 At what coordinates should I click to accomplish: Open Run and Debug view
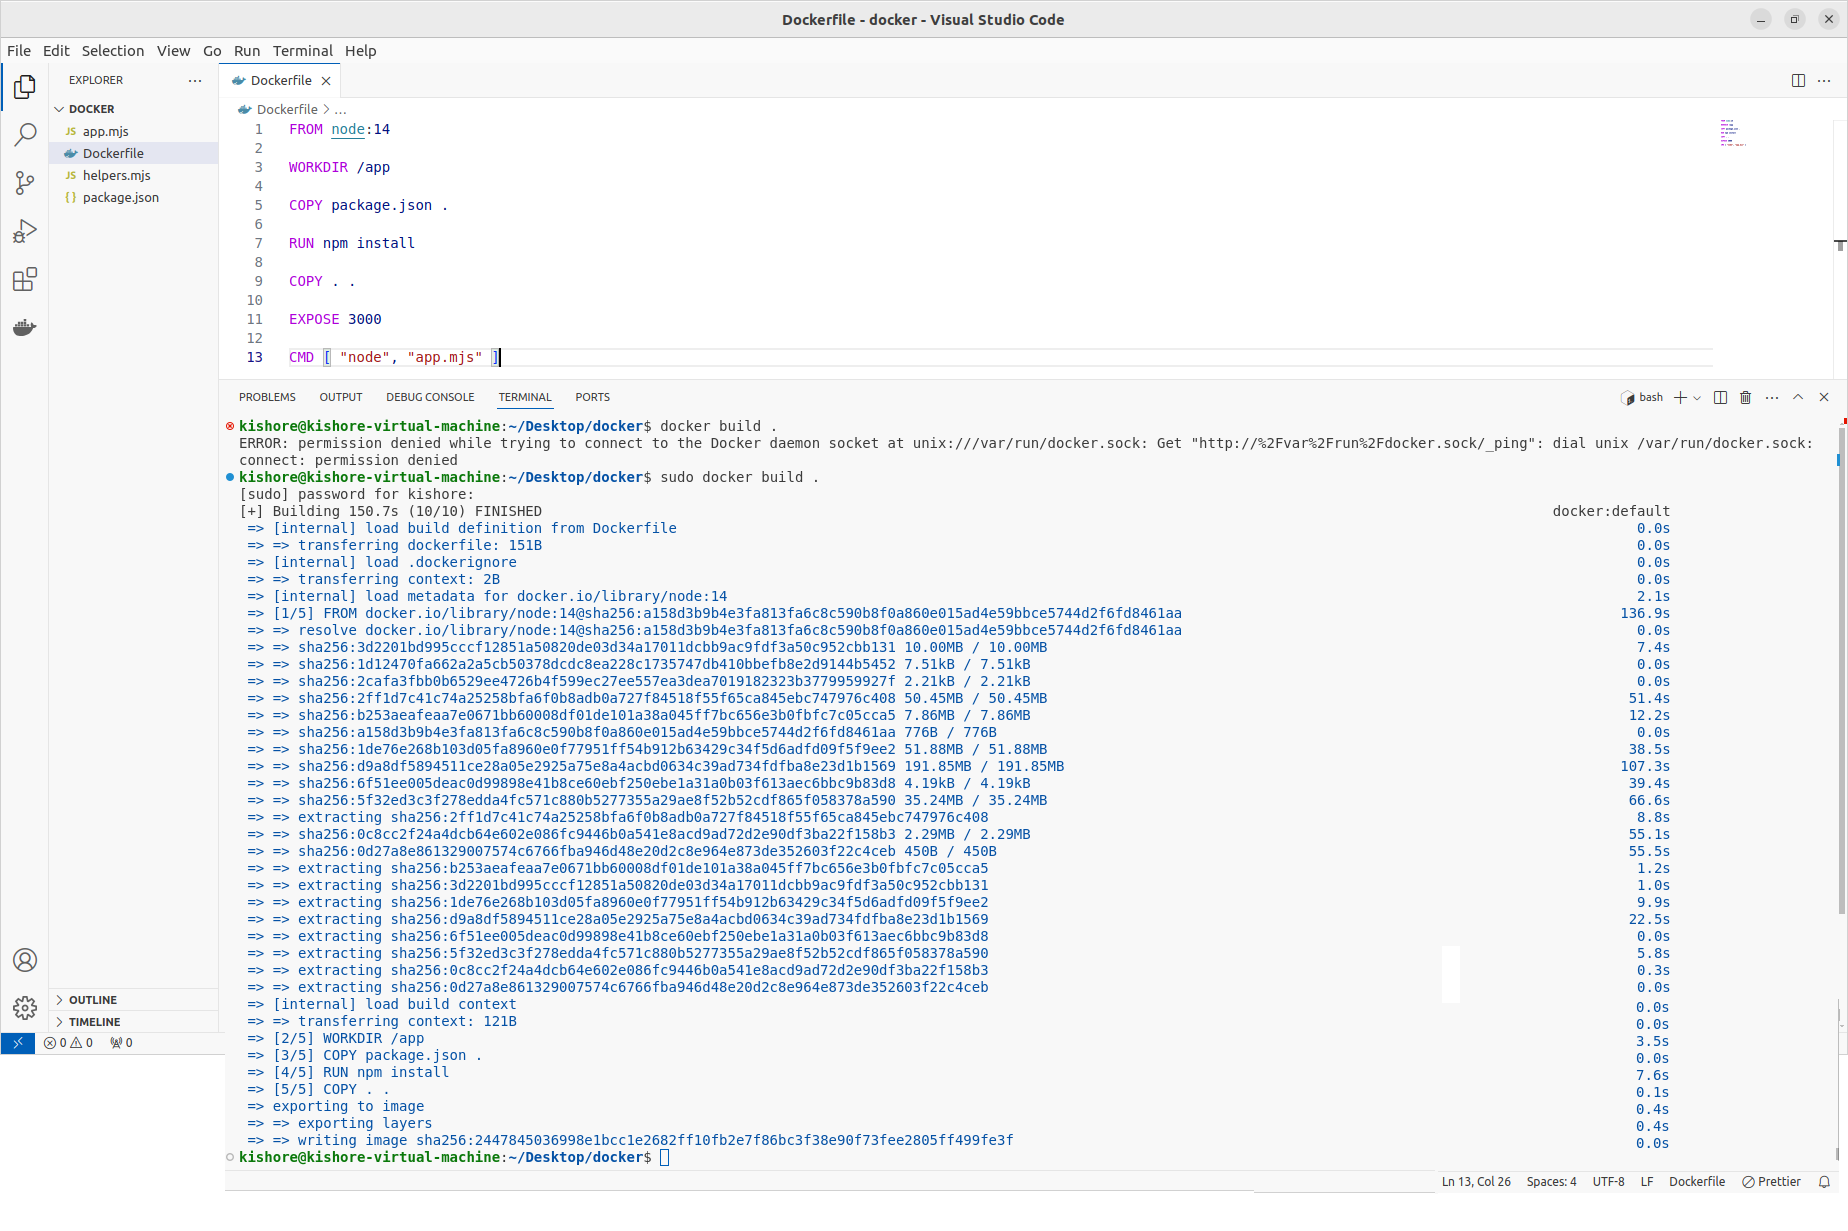(x=25, y=231)
